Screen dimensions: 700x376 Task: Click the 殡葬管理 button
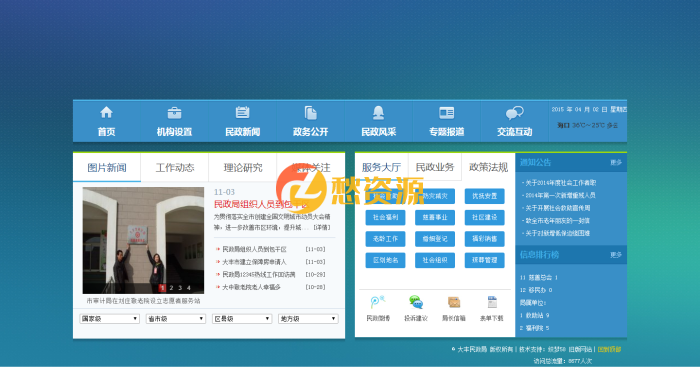pyautogui.click(x=484, y=260)
